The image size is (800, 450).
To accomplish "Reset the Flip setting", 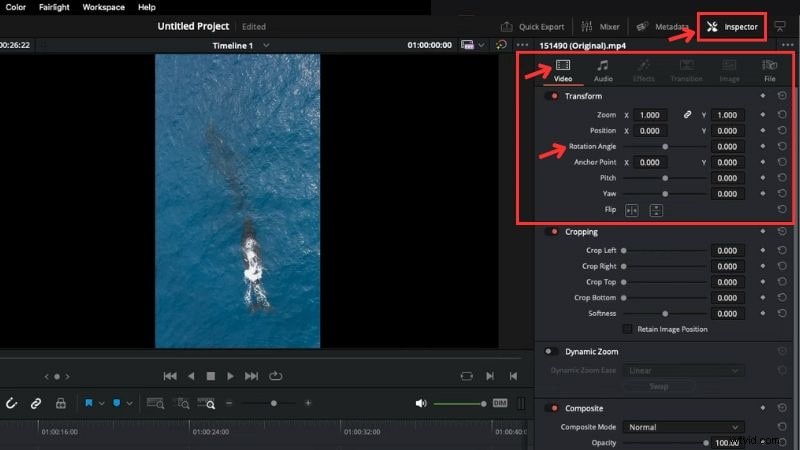I will (x=782, y=210).
